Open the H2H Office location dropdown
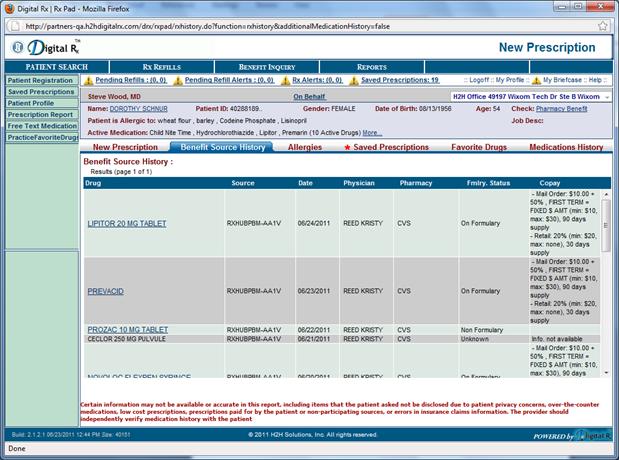This screenshot has width=619, height=460. pyautogui.click(x=605, y=96)
